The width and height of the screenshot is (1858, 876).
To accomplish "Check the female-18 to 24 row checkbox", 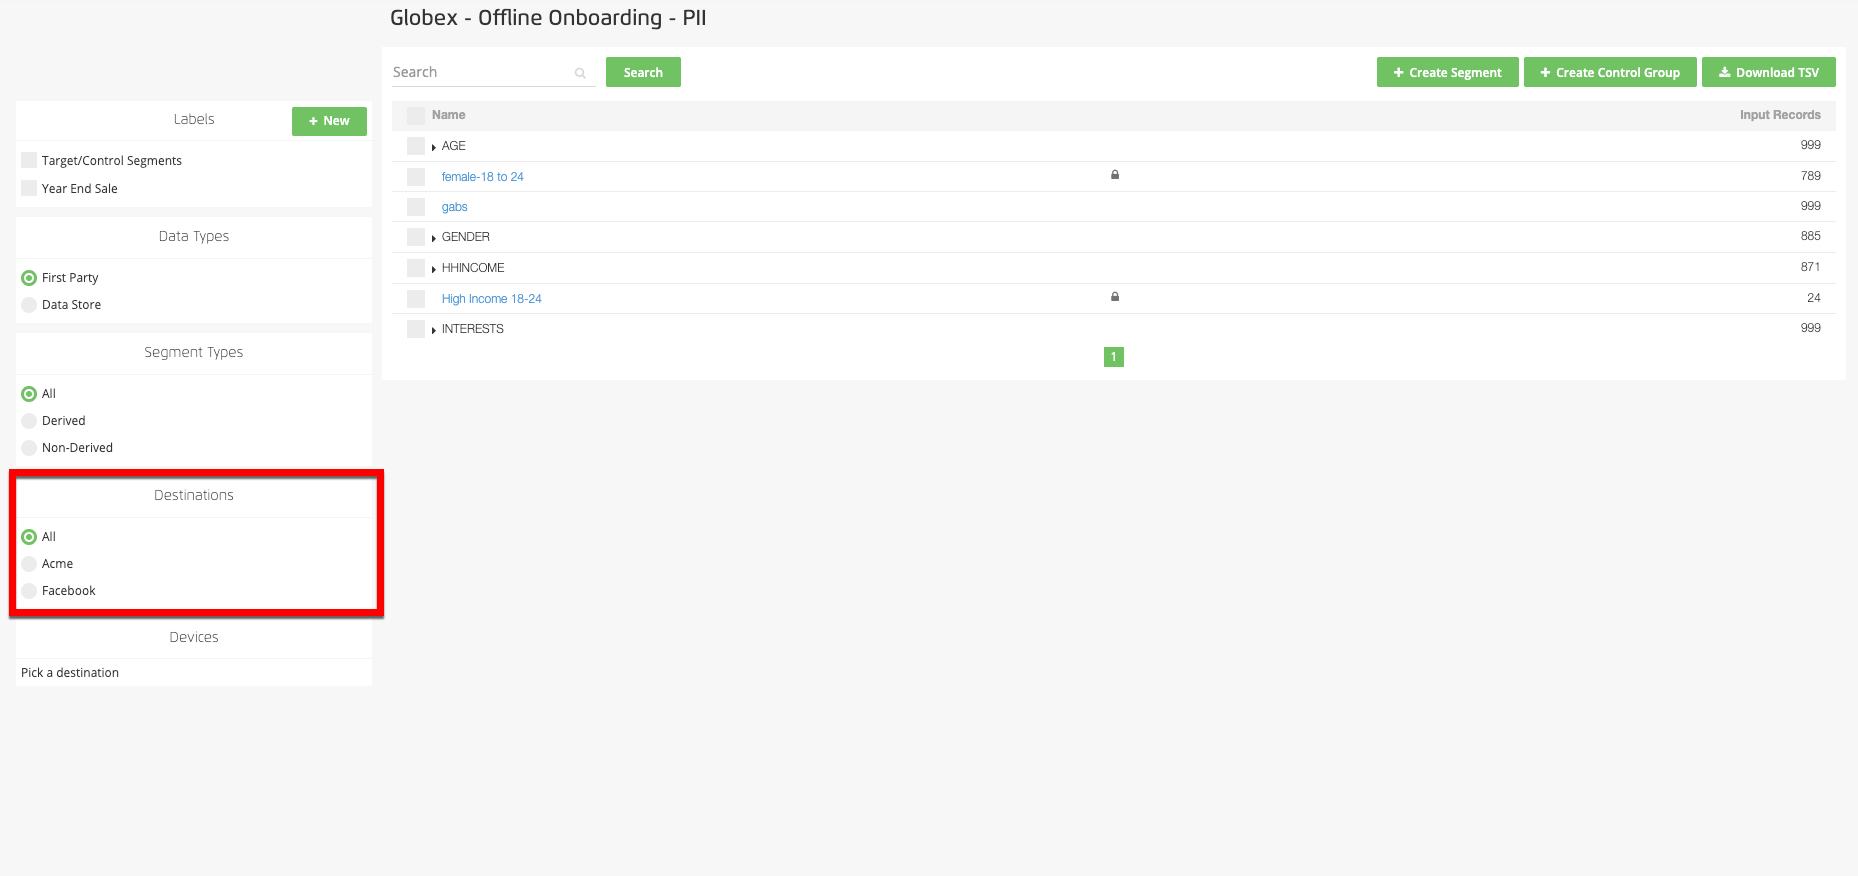I will 416,177.
